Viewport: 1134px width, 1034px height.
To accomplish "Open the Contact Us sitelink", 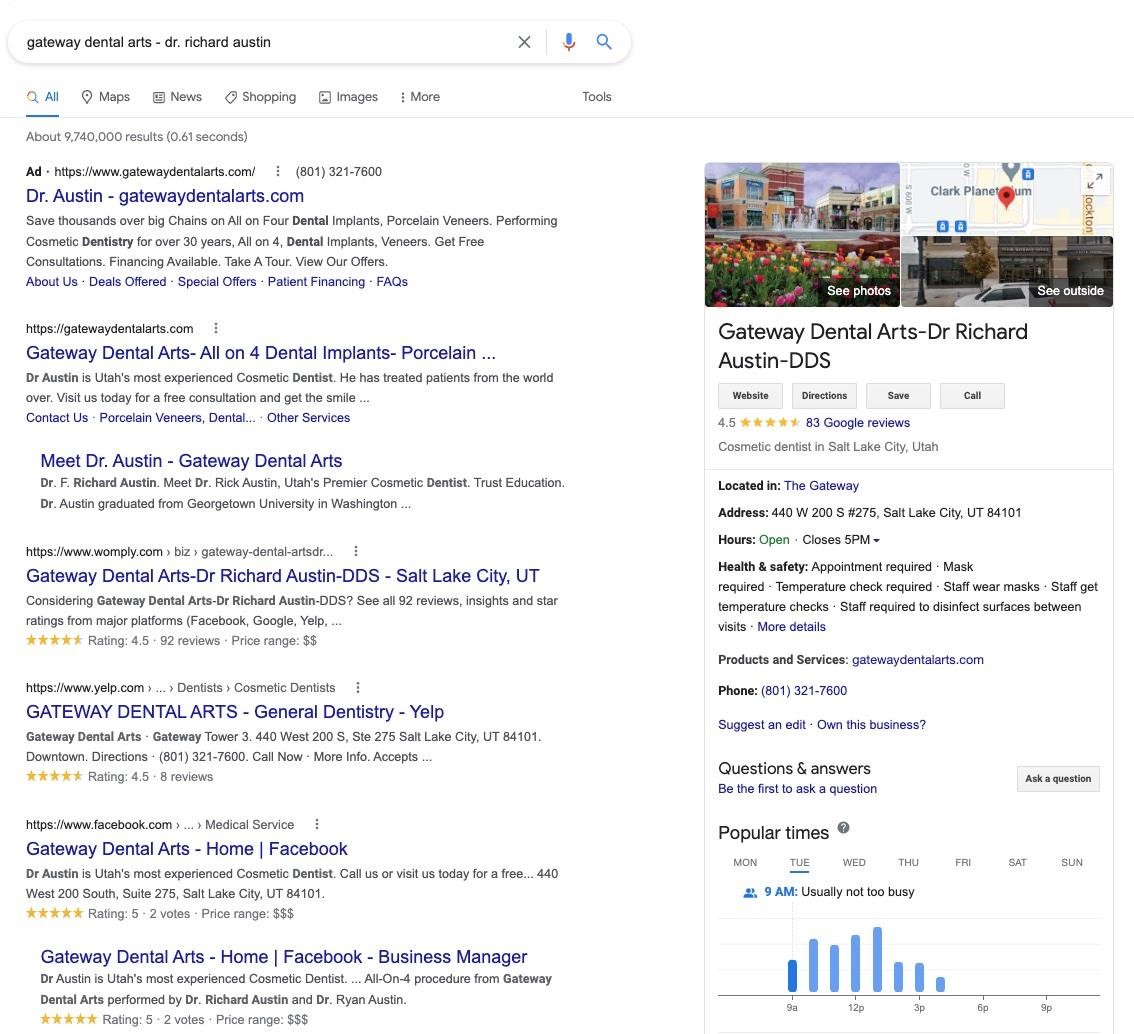I will (57, 418).
